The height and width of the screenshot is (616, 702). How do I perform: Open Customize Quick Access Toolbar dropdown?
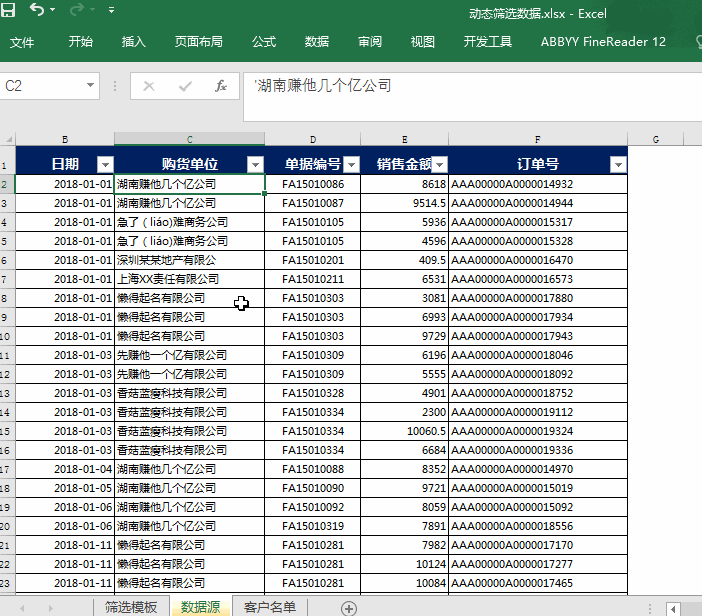tap(111, 9)
